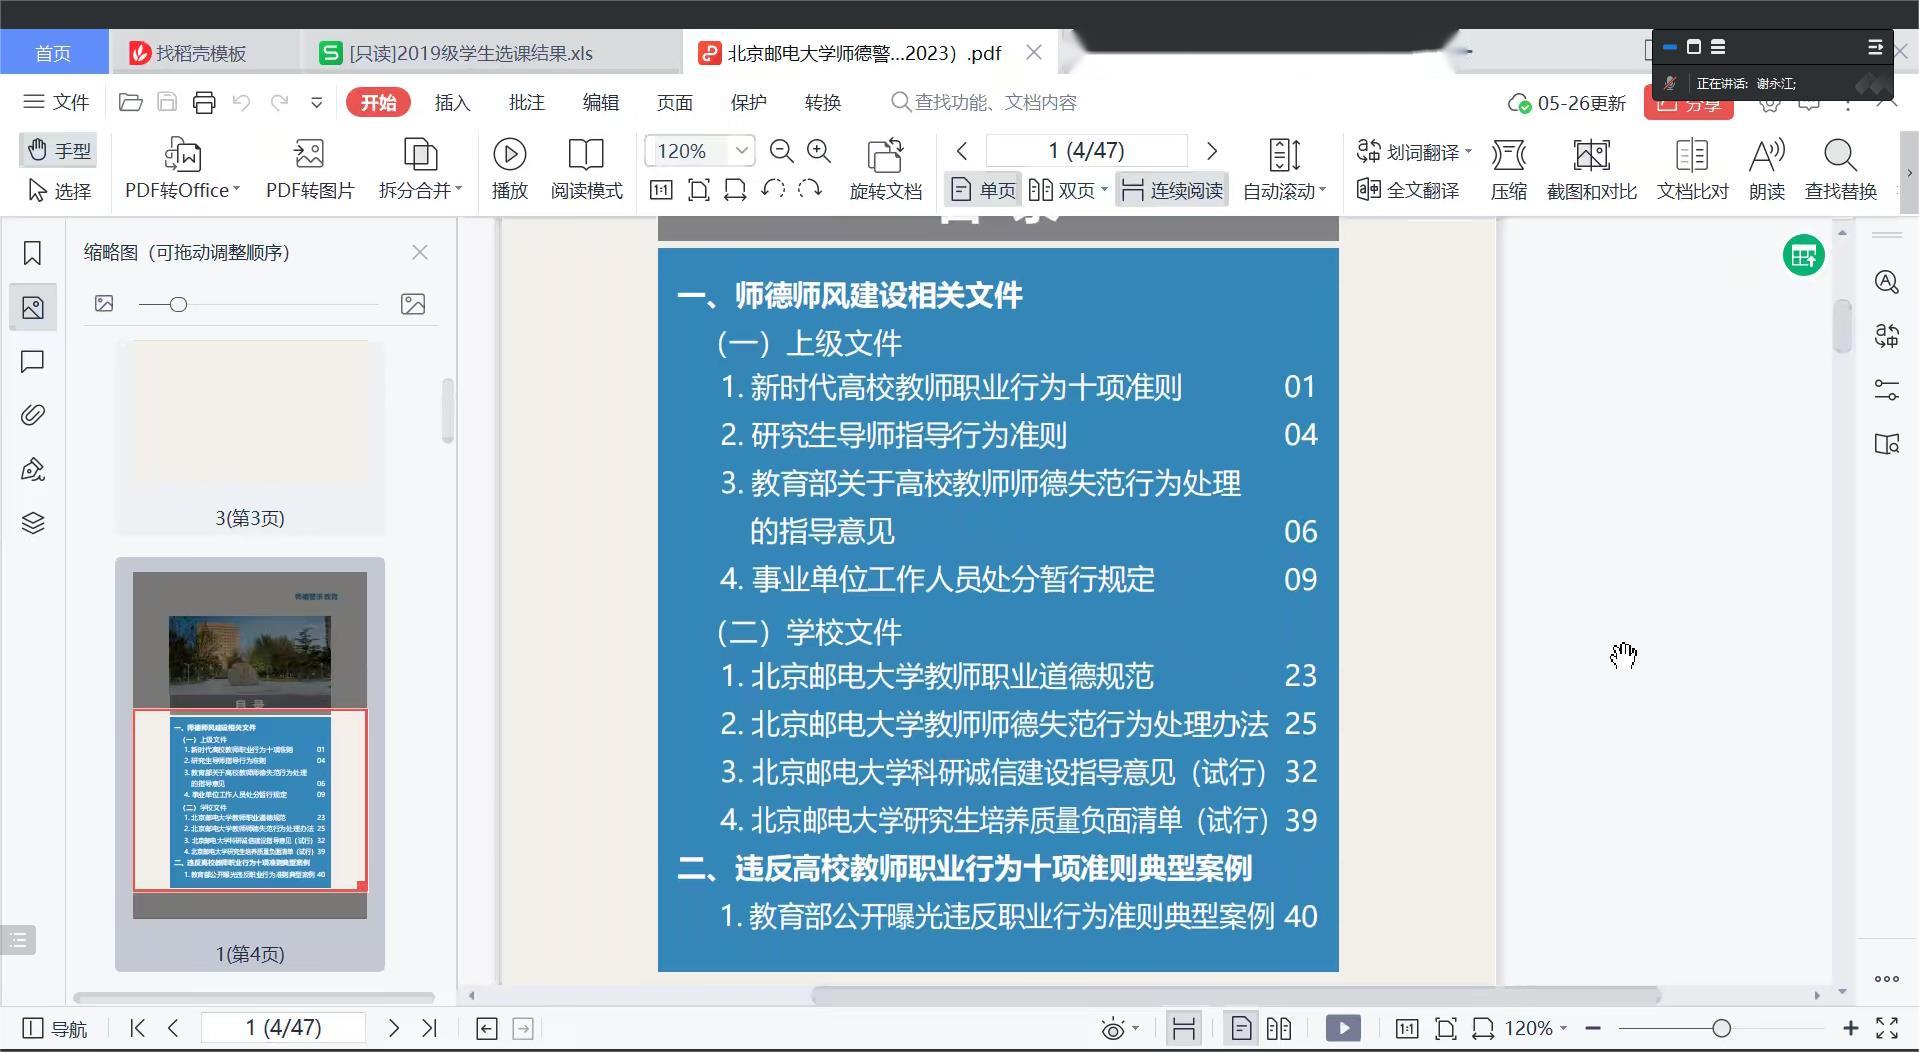Go to previous page in toolbar

pyautogui.click(x=962, y=151)
